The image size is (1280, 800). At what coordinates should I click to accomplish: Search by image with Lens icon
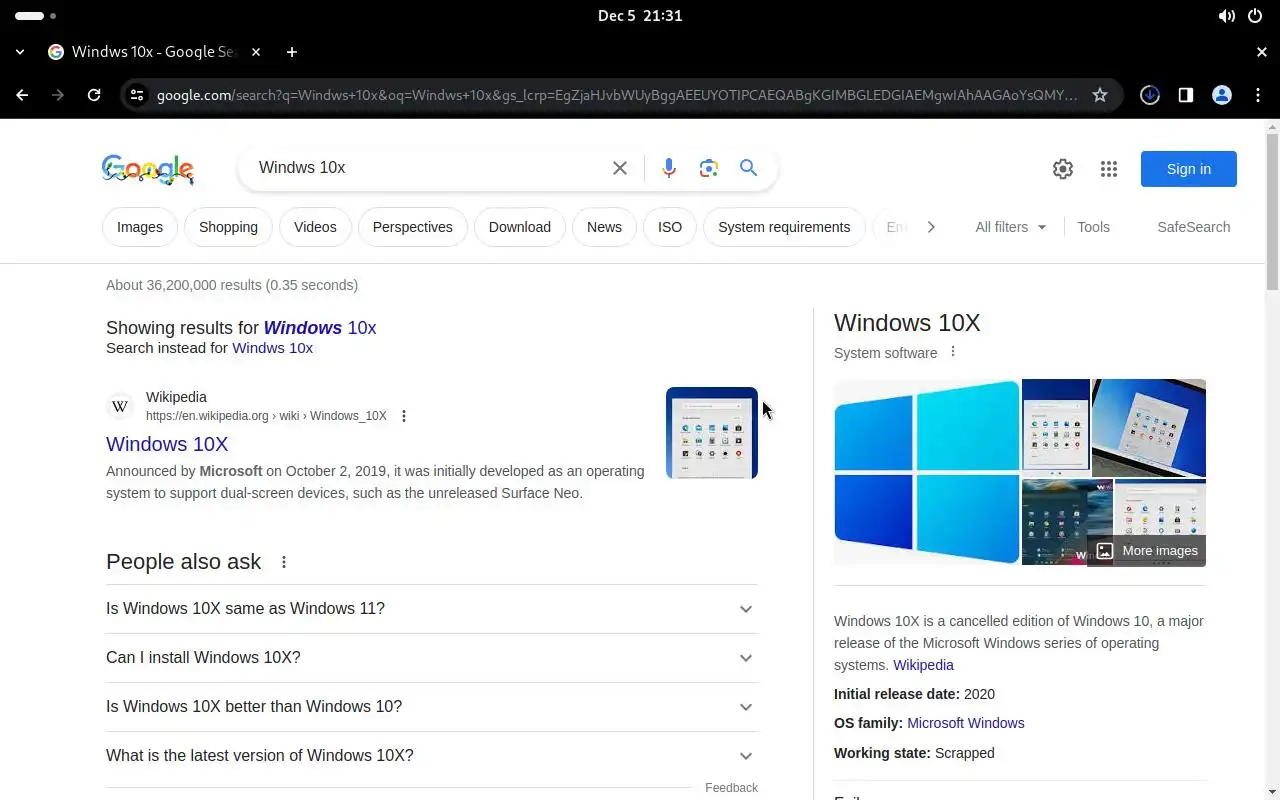pyautogui.click(x=709, y=168)
